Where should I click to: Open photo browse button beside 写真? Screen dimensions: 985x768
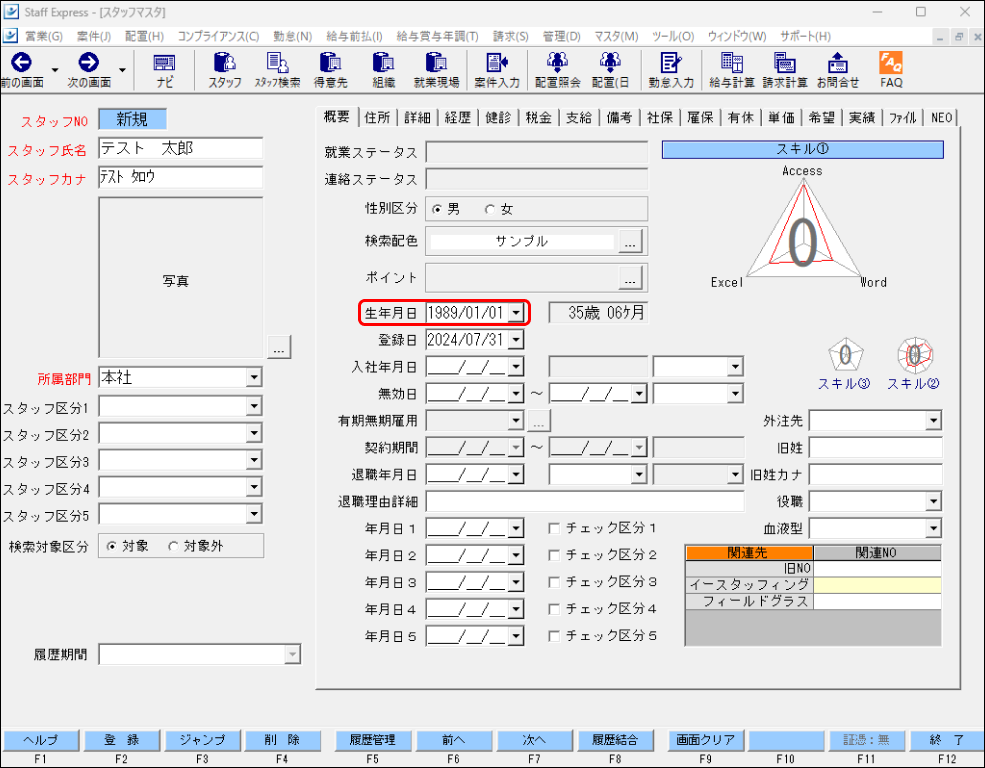pos(279,347)
